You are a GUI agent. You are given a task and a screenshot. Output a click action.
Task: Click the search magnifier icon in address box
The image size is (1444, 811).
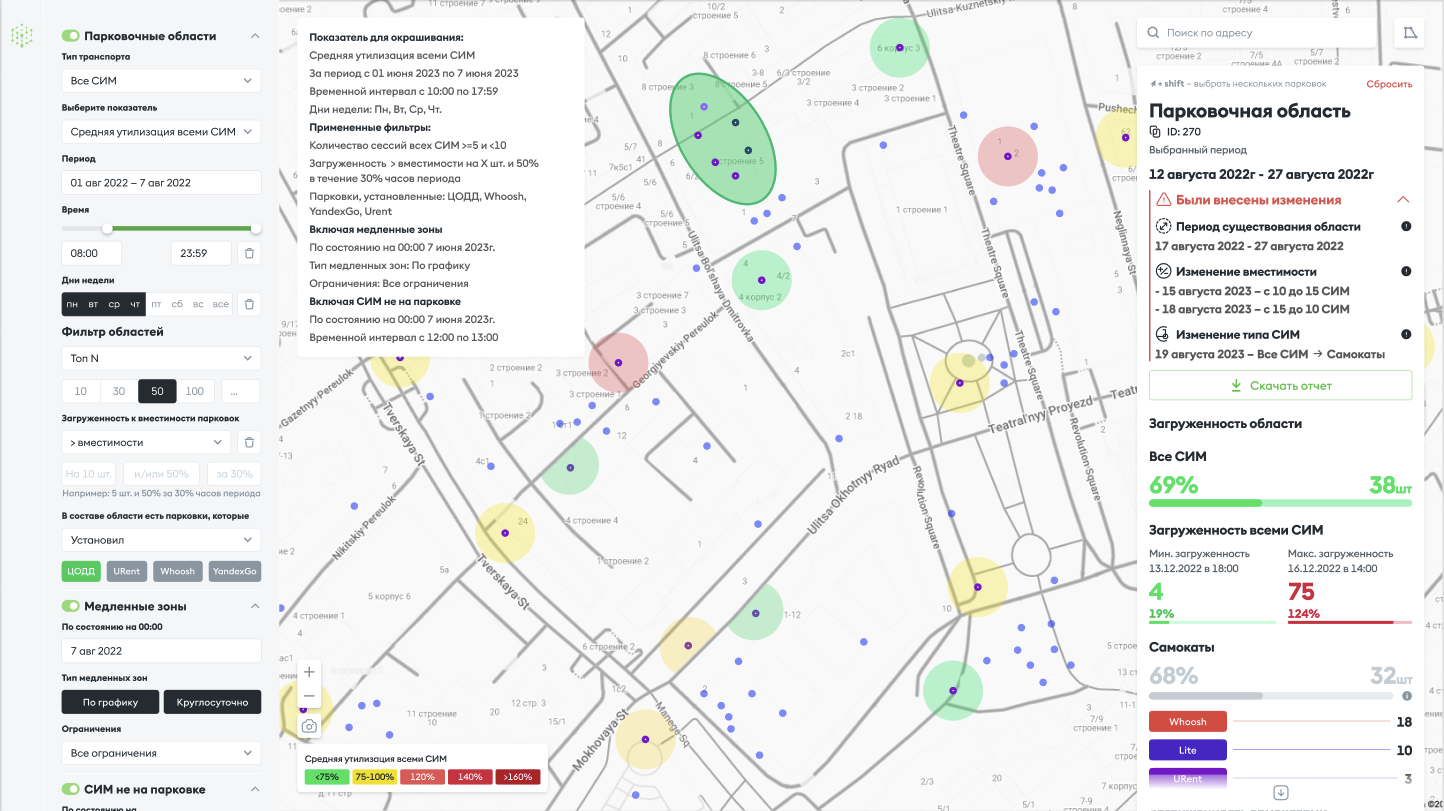click(x=1153, y=33)
